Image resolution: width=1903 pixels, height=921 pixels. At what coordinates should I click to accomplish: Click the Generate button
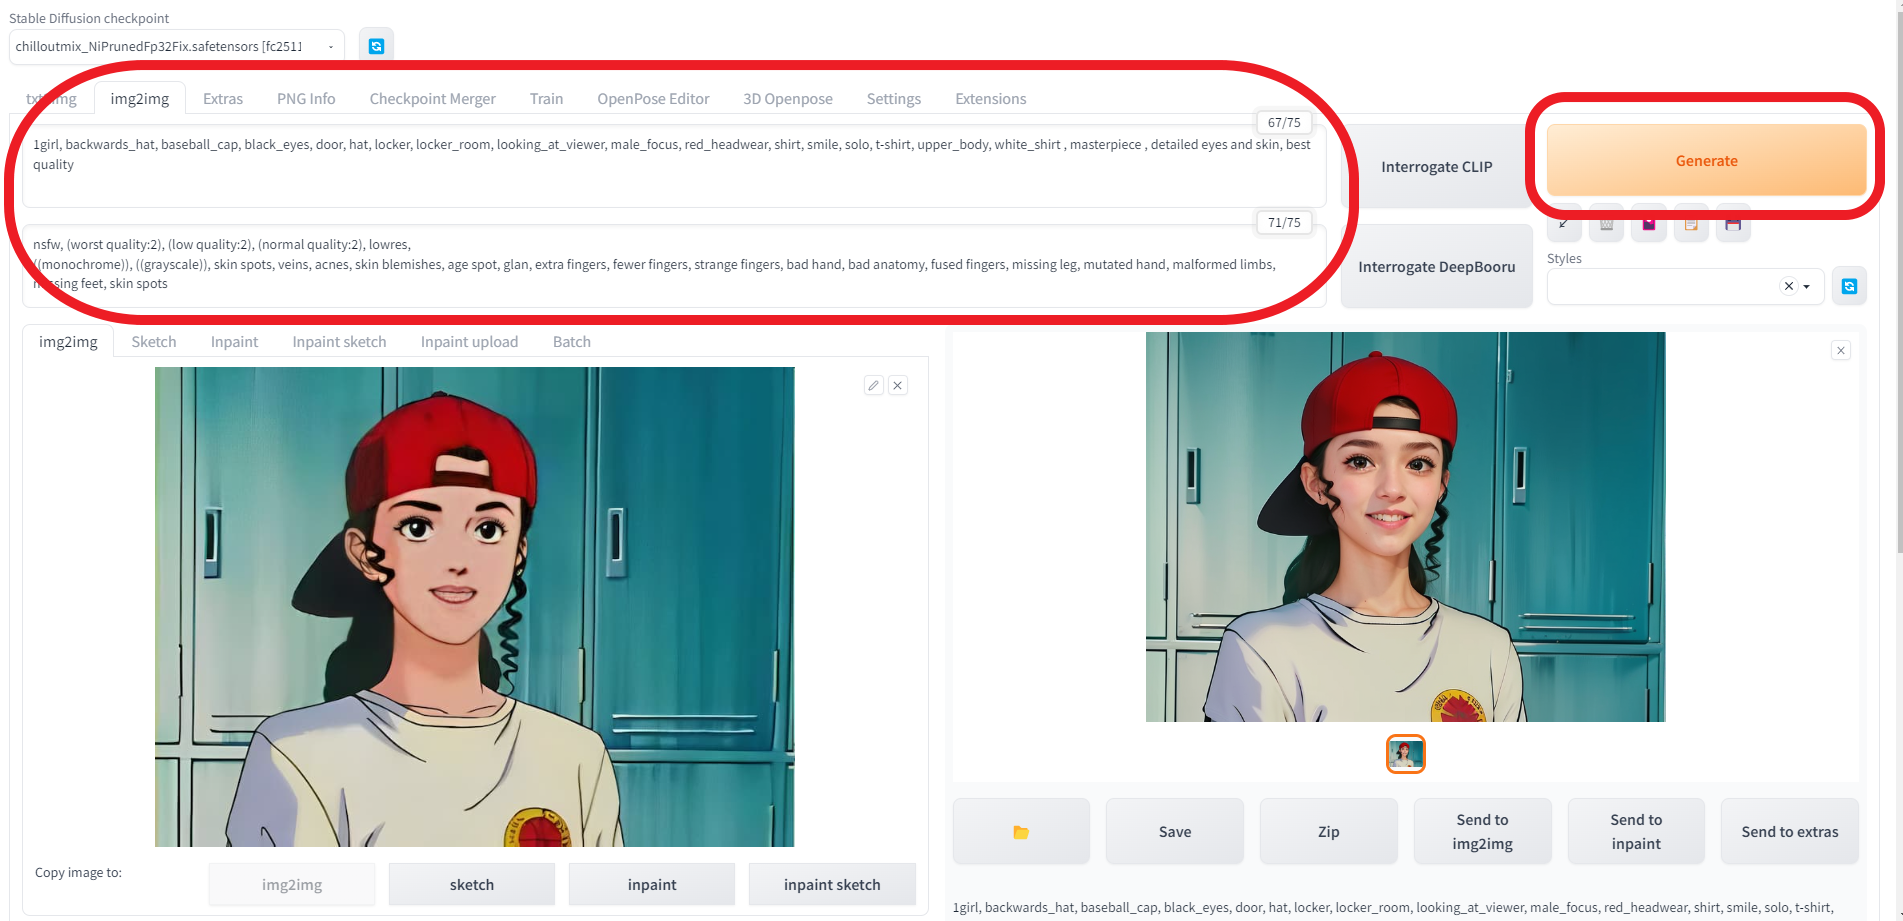[1706, 160]
